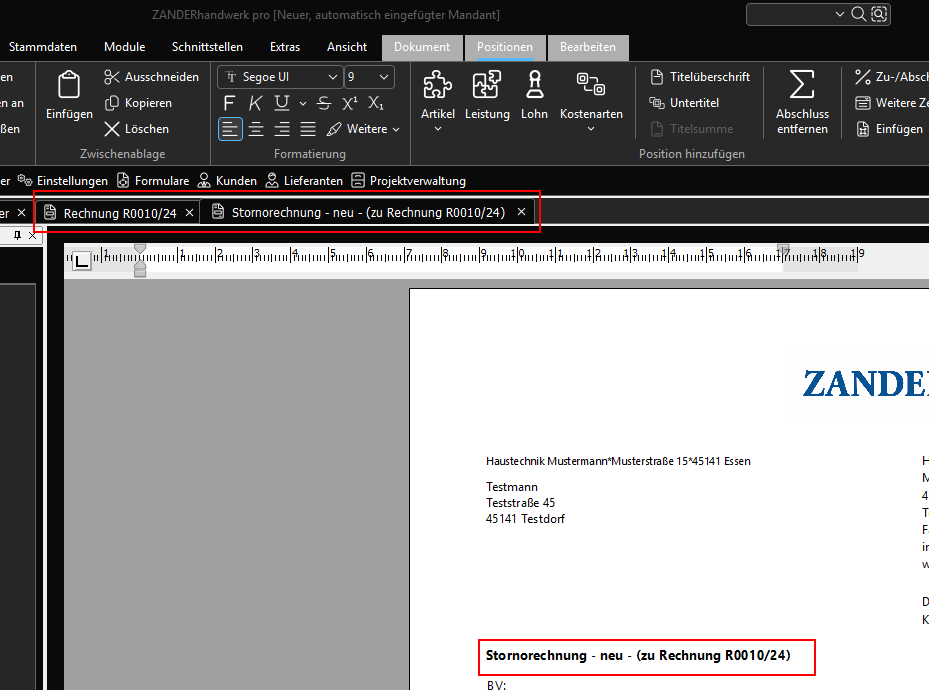Screen dimensions: 929x690
Task: Click the Artikel puzzle piece icon
Action: (x=437, y=85)
